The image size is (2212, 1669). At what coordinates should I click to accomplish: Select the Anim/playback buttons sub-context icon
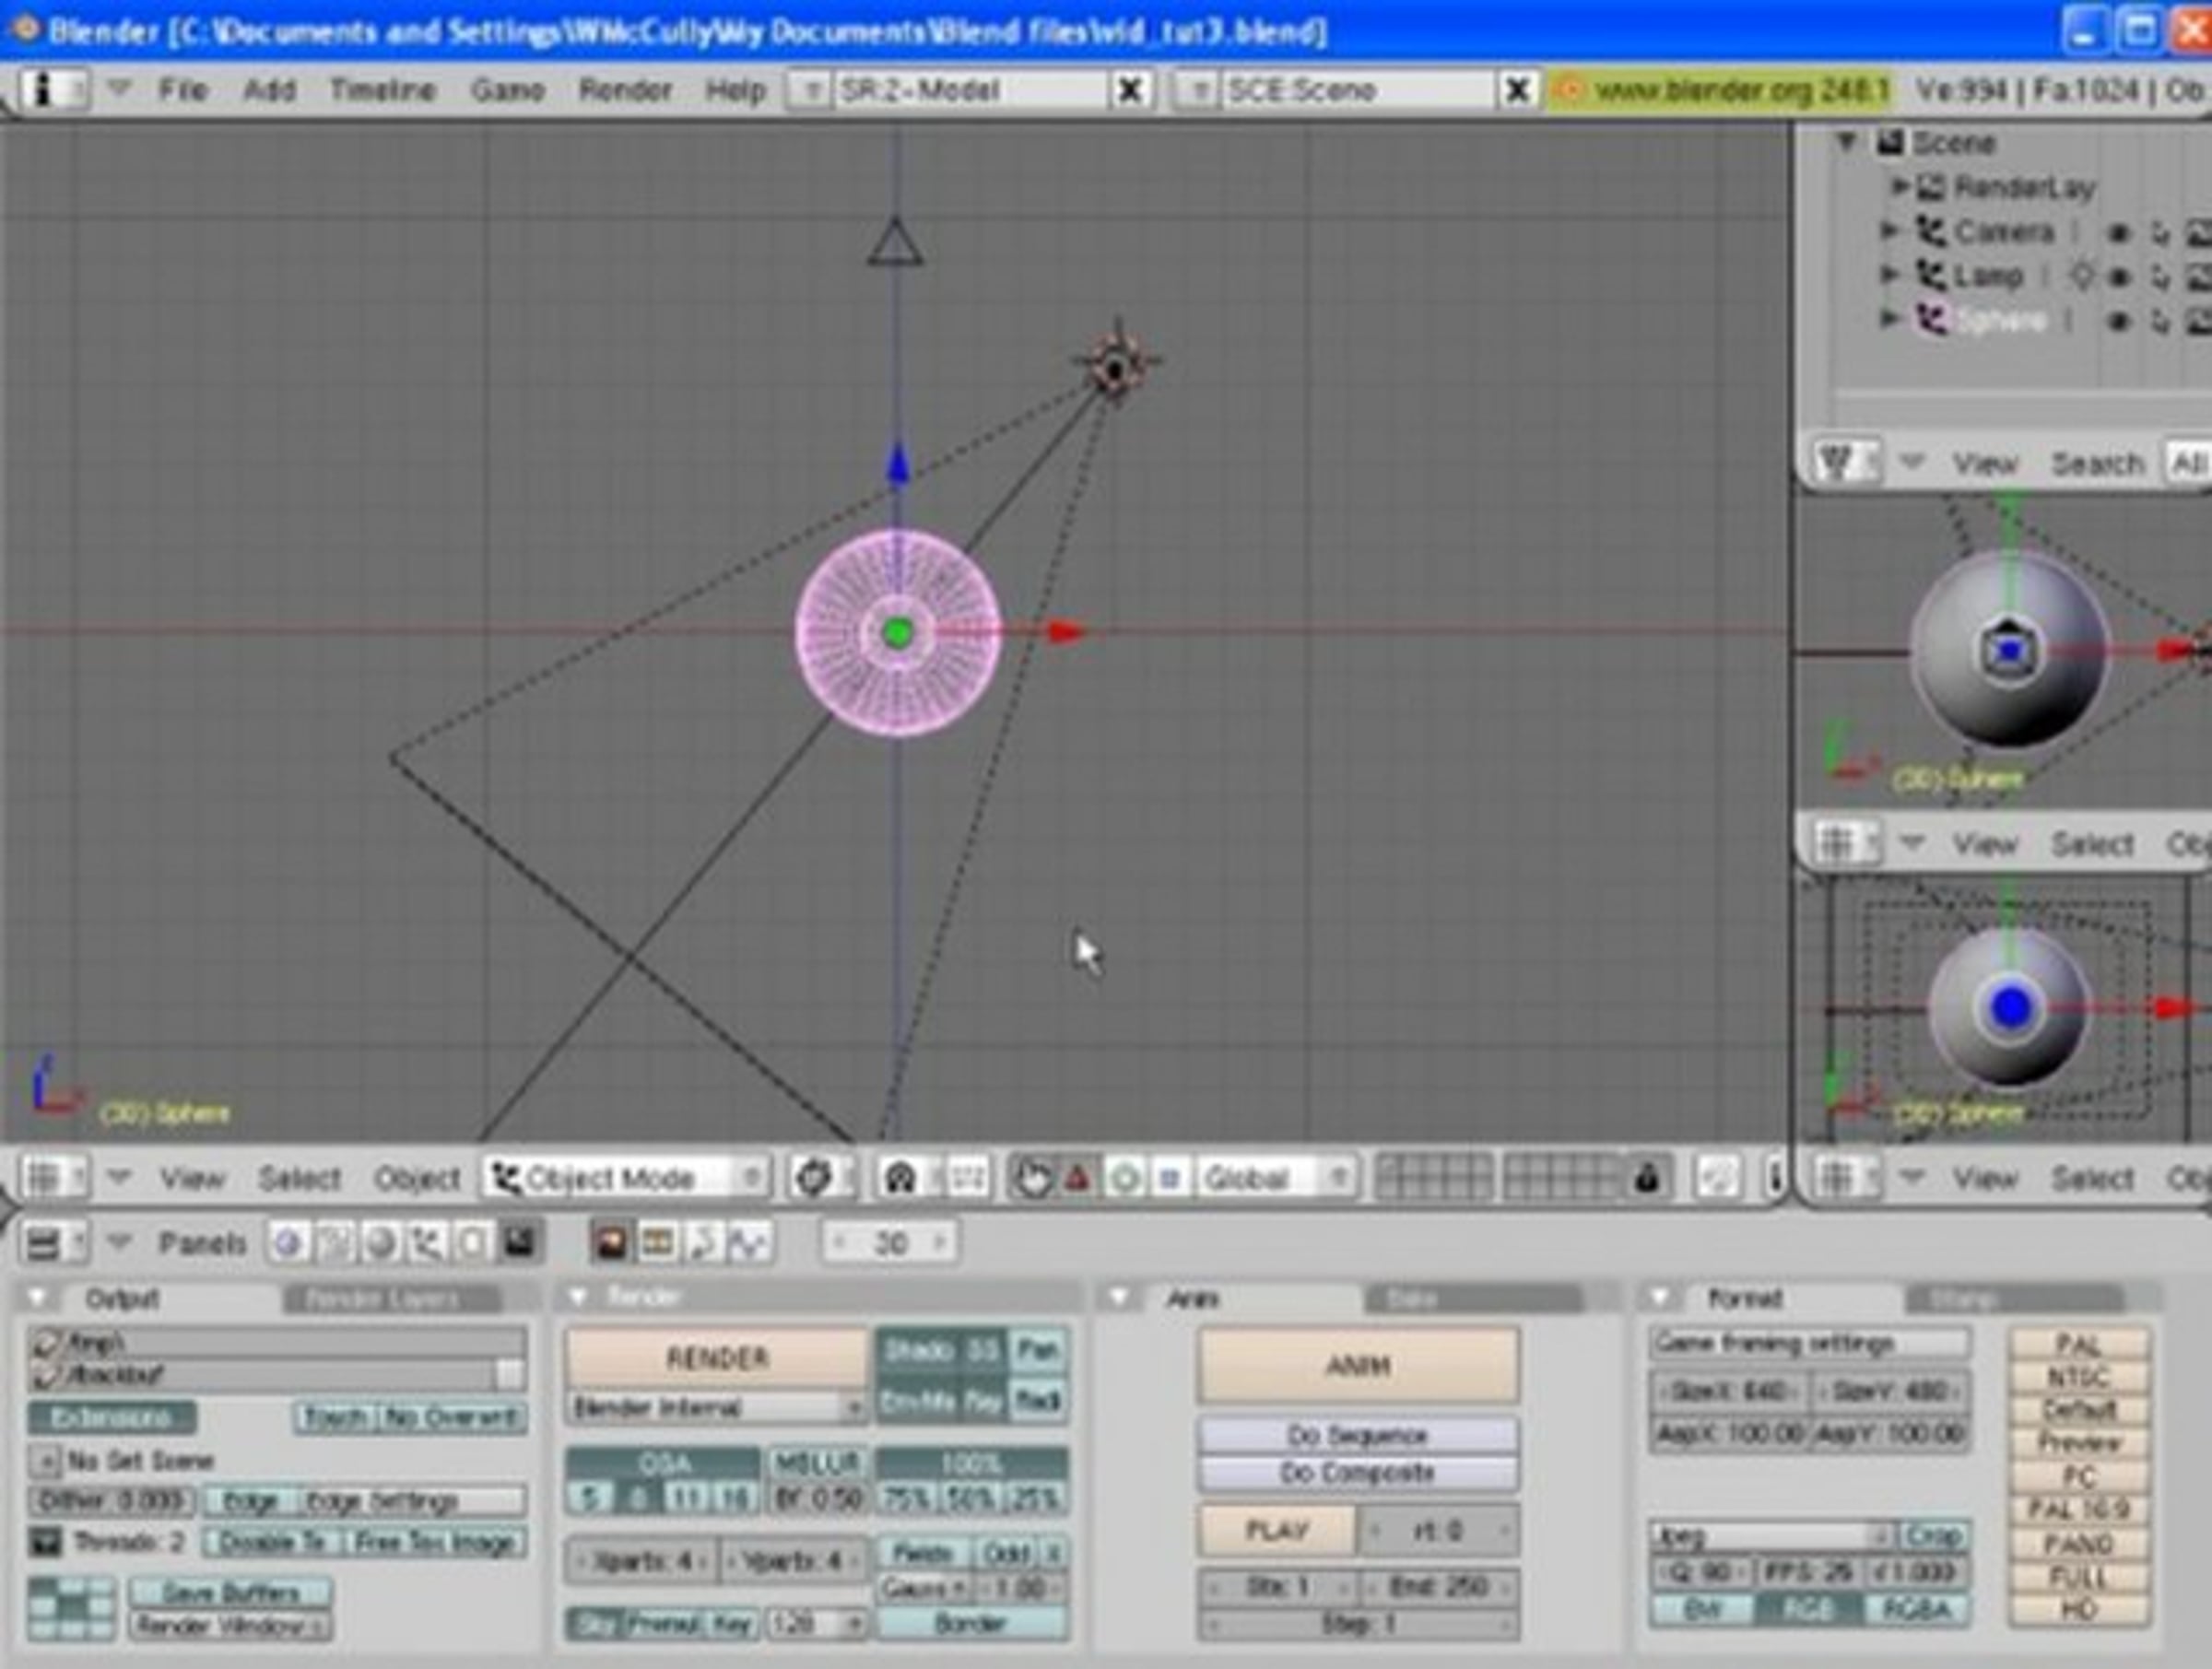coord(703,1243)
